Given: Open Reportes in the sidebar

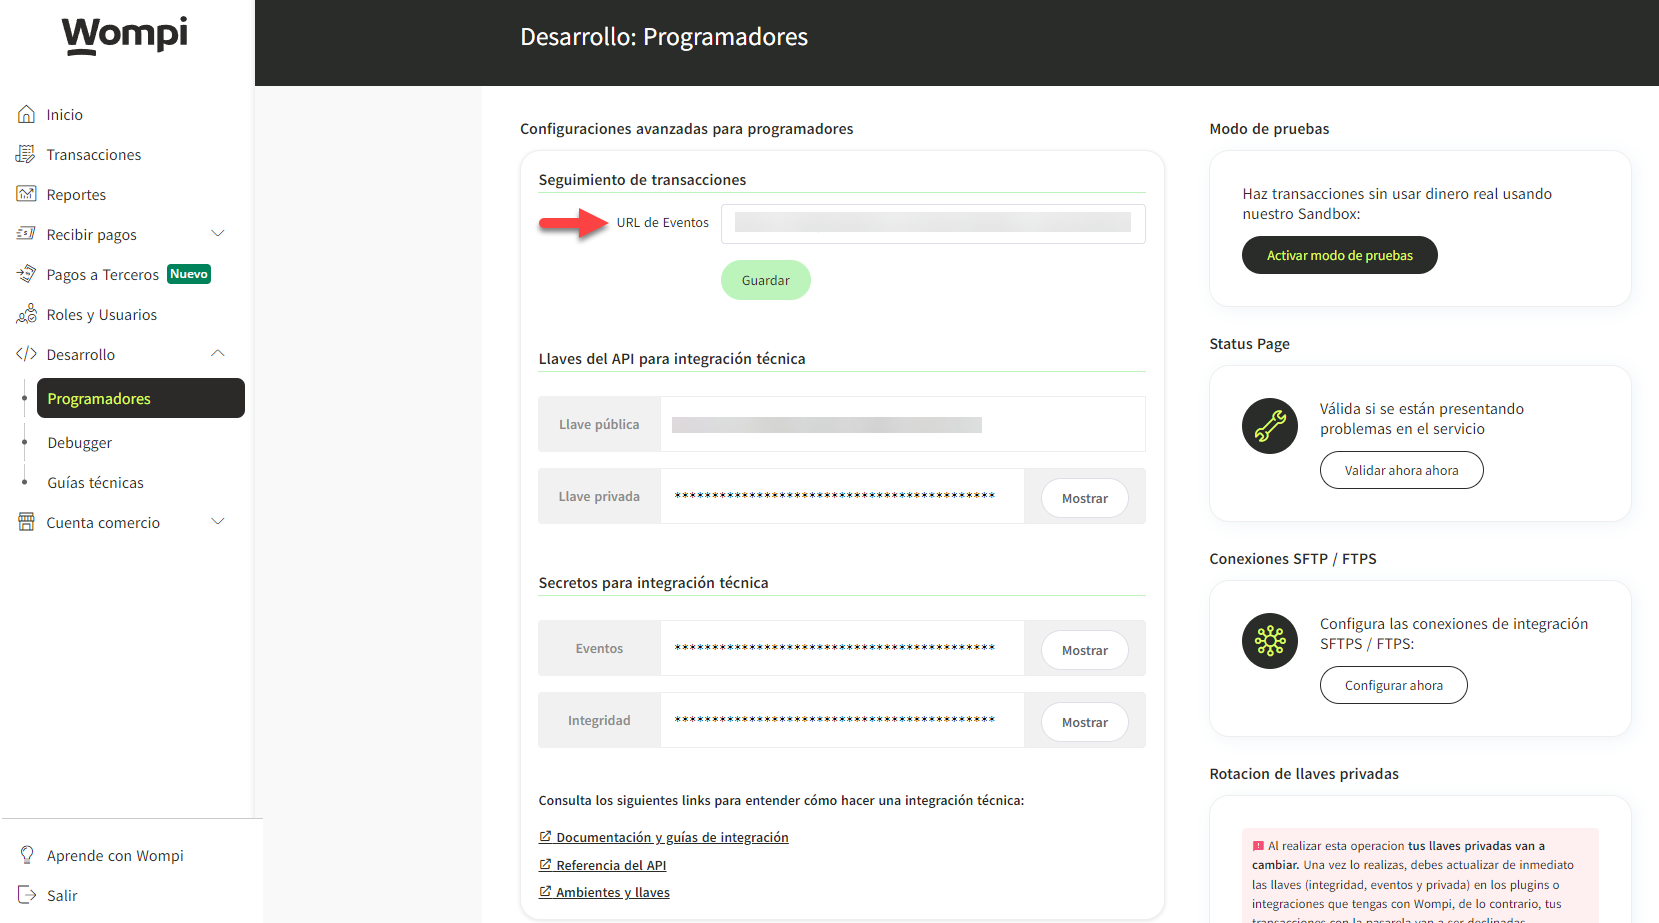Looking at the screenshot, I should (76, 195).
